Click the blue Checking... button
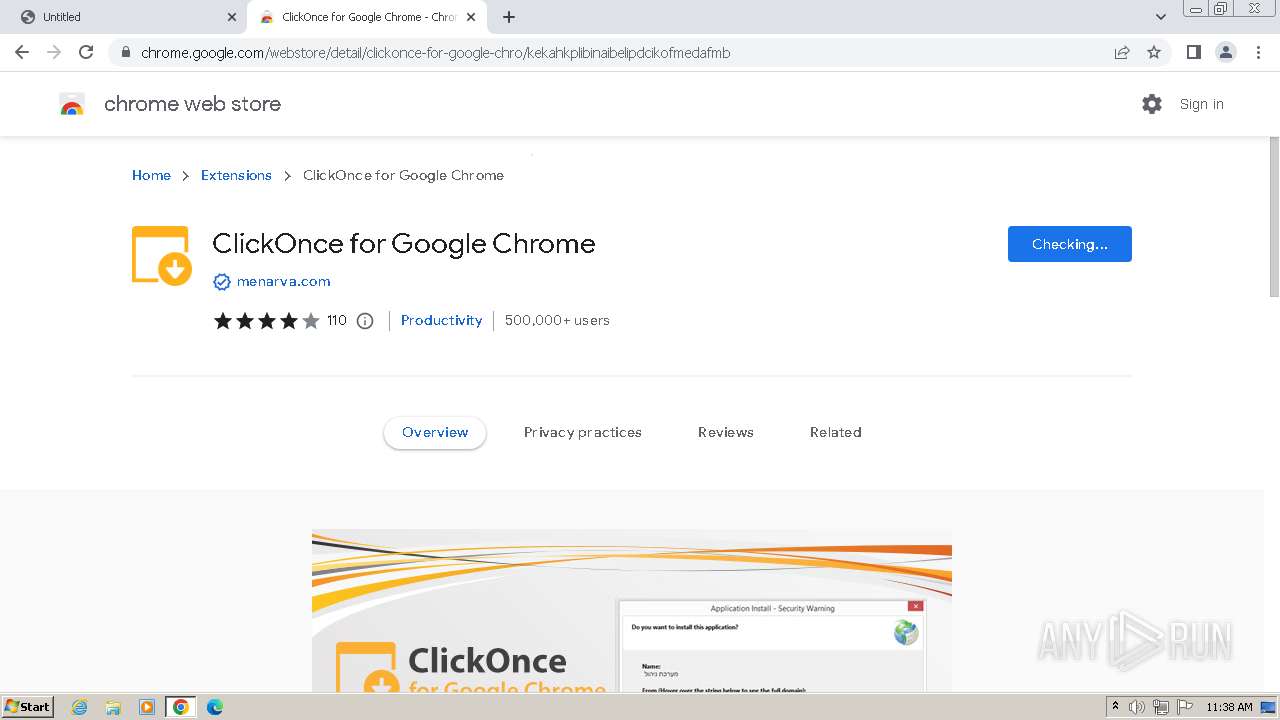Image resolution: width=1280 pixels, height=720 pixels. click(x=1069, y=244)
